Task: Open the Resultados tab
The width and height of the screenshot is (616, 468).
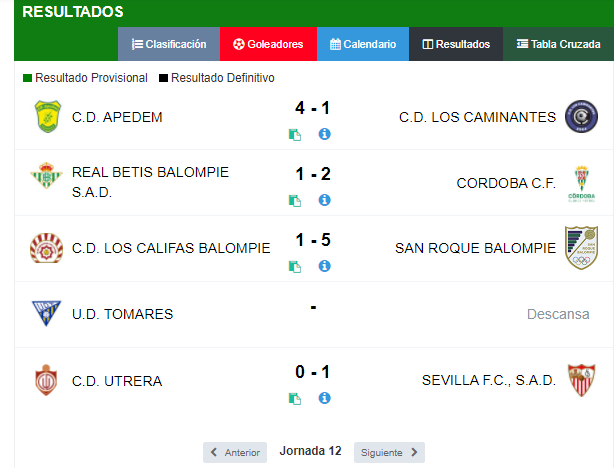Action: (456, 44)
